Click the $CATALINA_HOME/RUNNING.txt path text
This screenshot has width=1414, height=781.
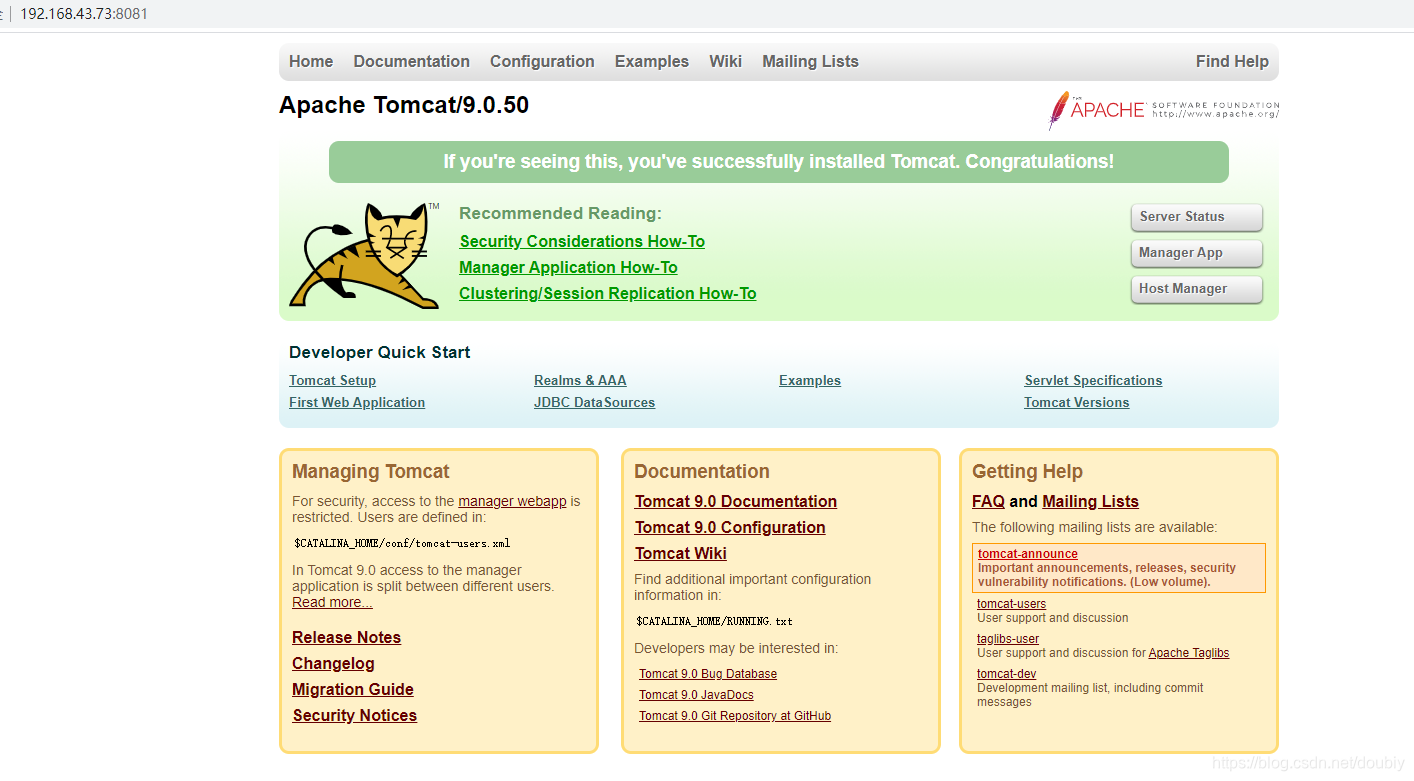714,621
